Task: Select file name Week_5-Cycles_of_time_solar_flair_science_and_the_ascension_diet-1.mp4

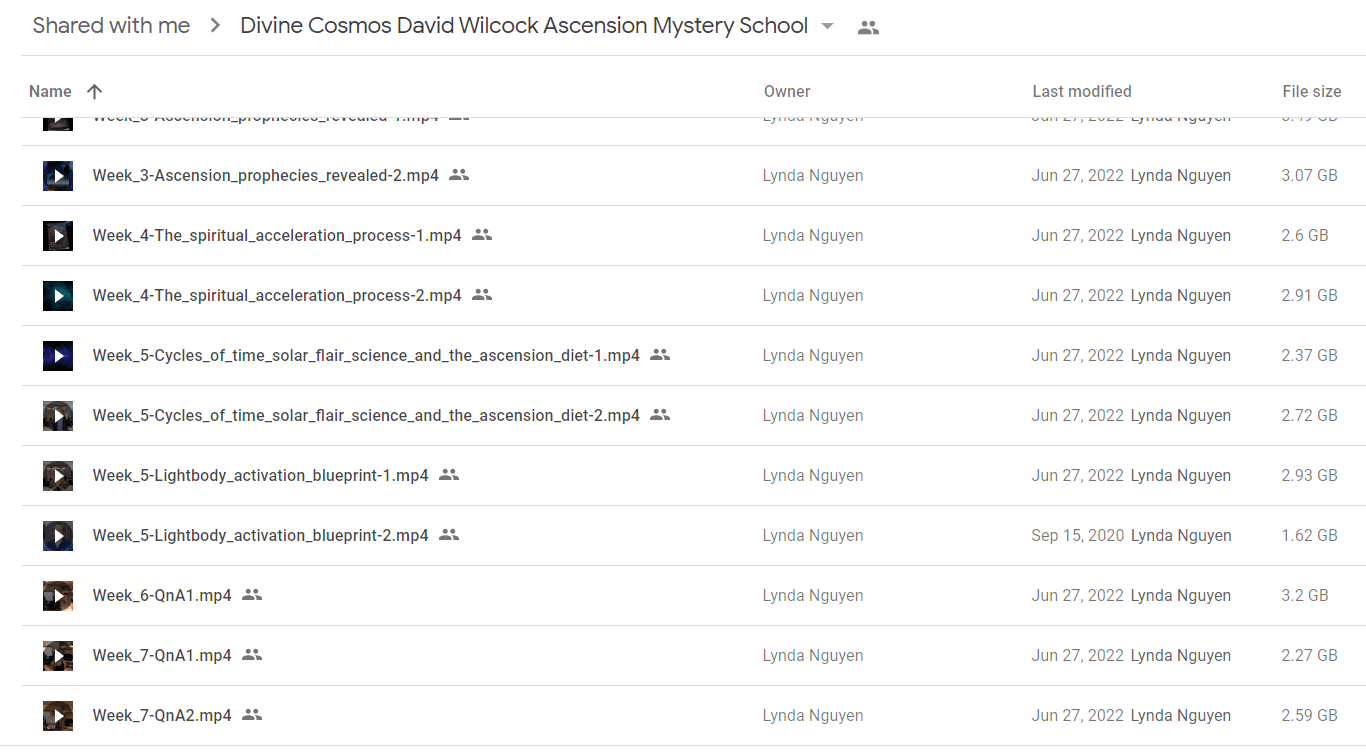Action: tap(366, 356)
